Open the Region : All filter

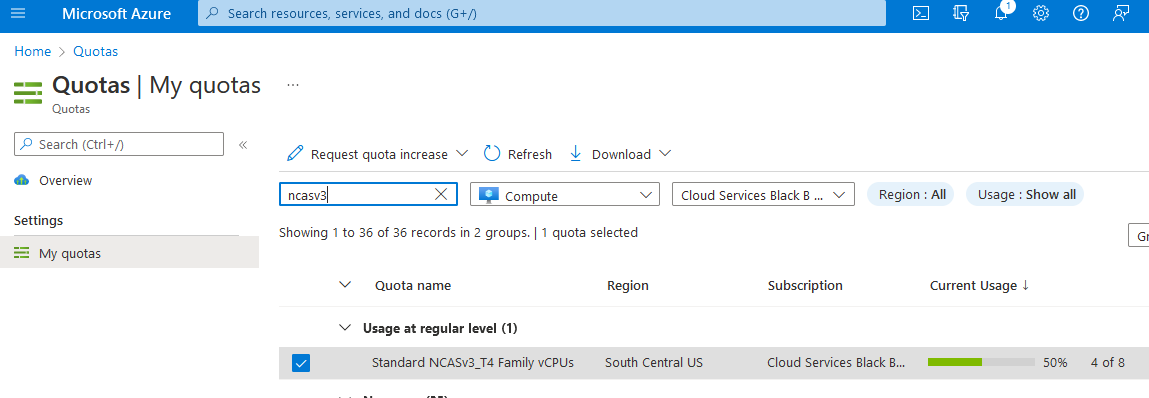point(910,194)
